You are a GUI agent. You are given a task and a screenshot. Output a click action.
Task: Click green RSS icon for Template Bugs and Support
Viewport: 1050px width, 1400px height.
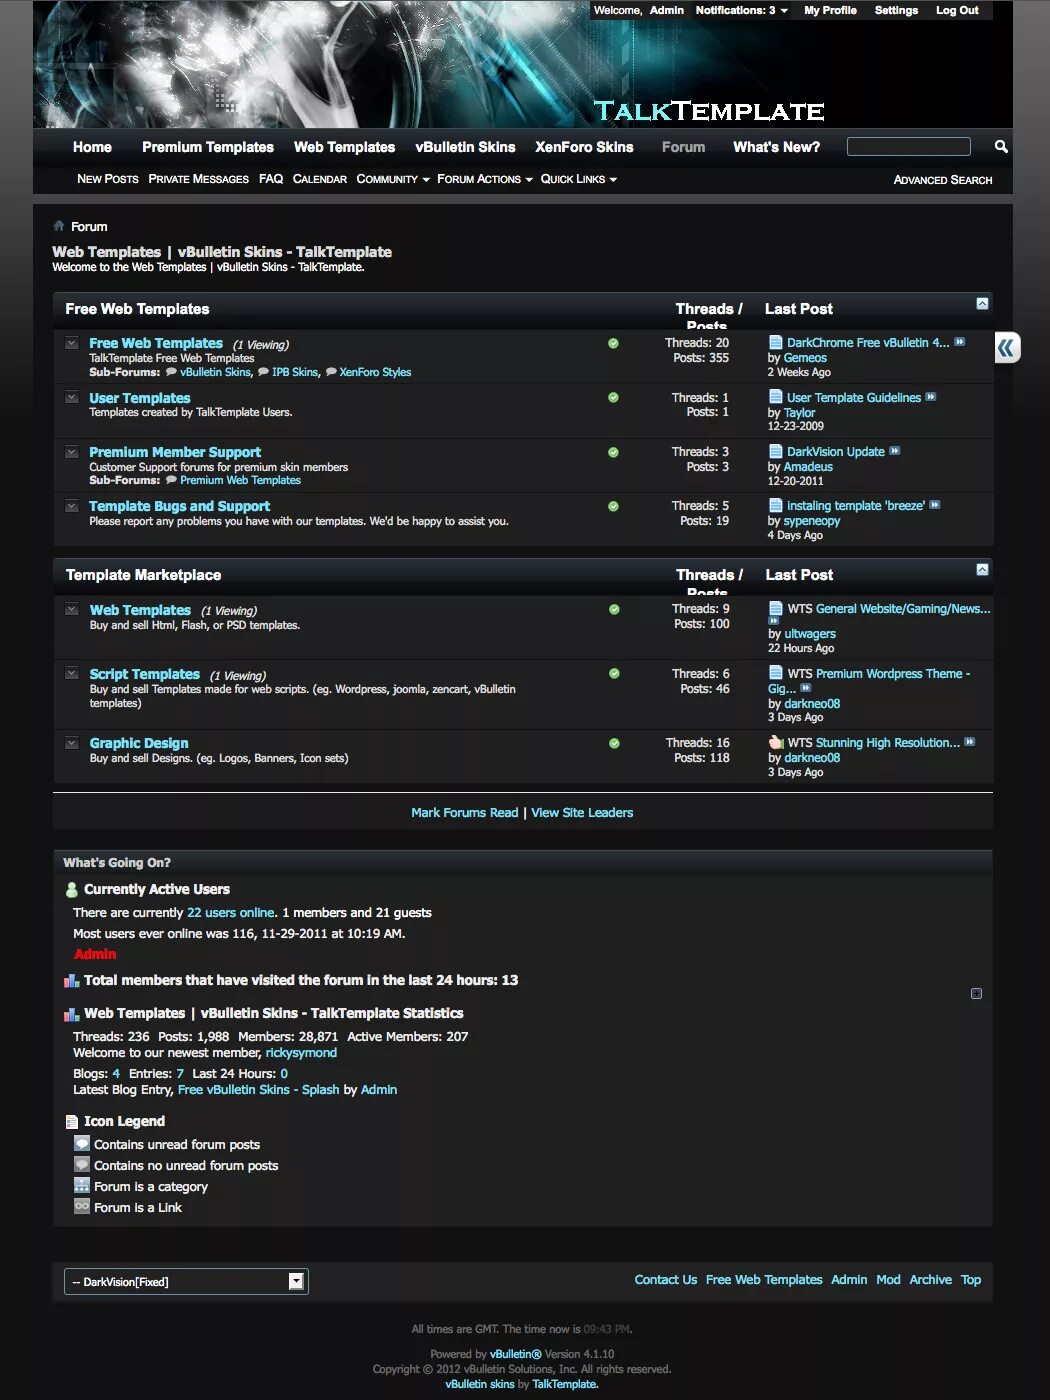[613, 506]
